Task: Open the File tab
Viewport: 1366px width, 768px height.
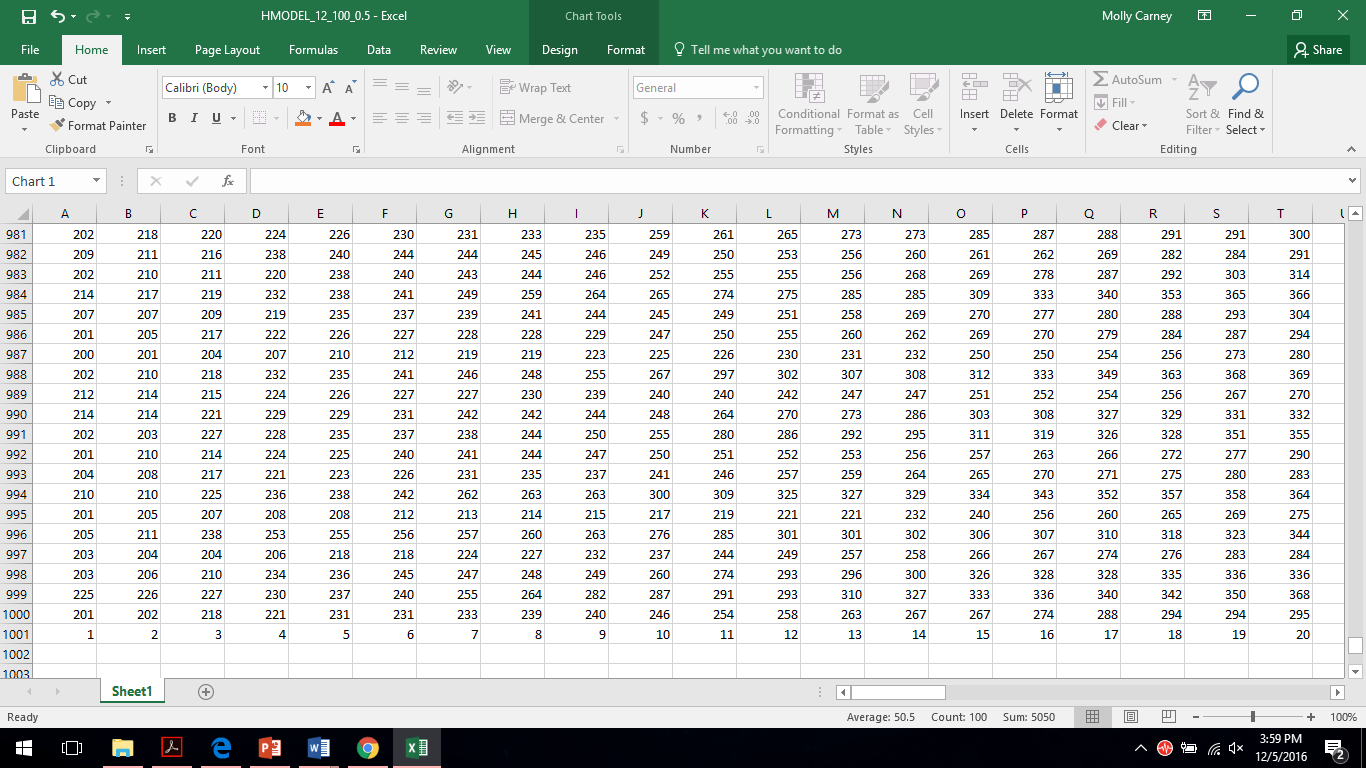Action: pyautogui.click(x=30, y=50)
